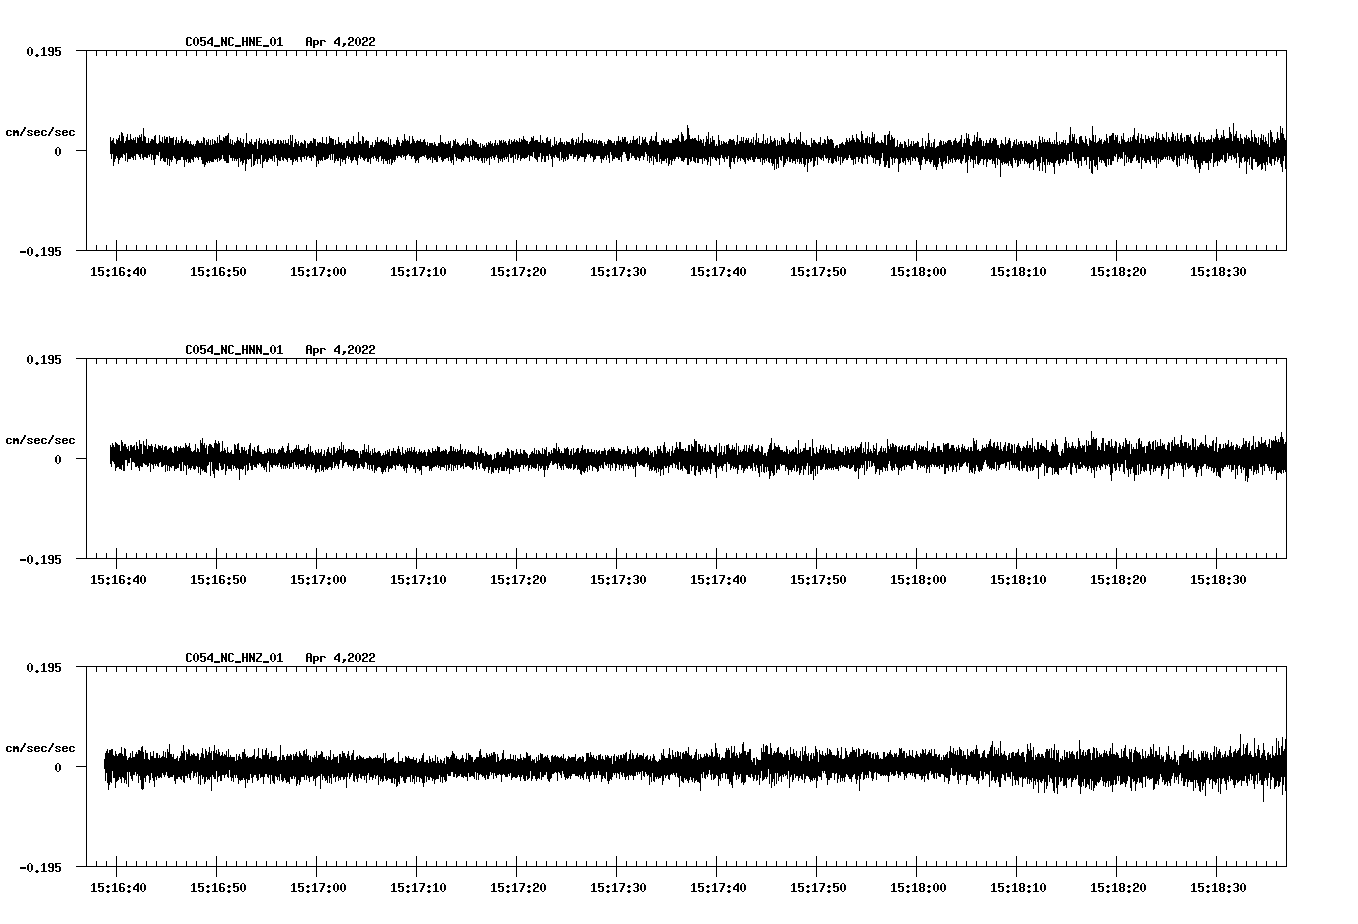Viewport: 1358px width, 924px height.
Task: Click the HNE plot's -0.195 axis value
Action: click(x=39, y=251)
